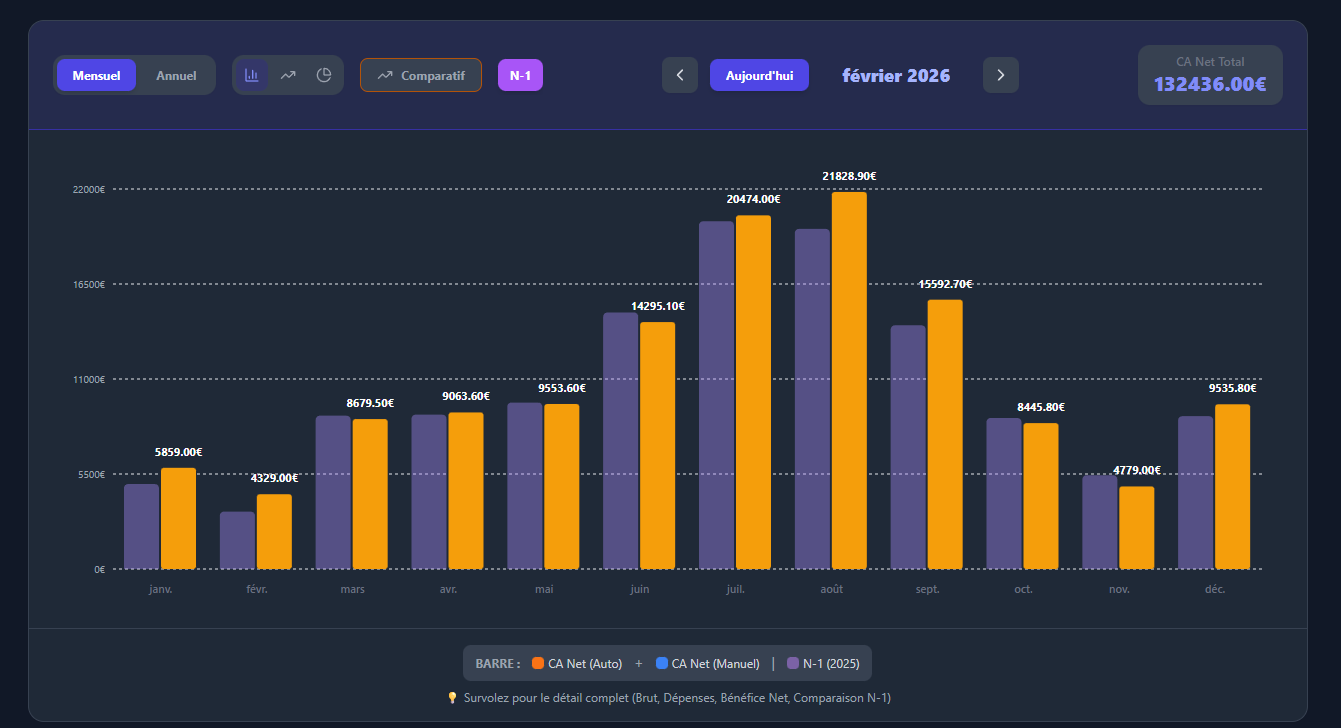Go to next month with right chevron

1001,75
